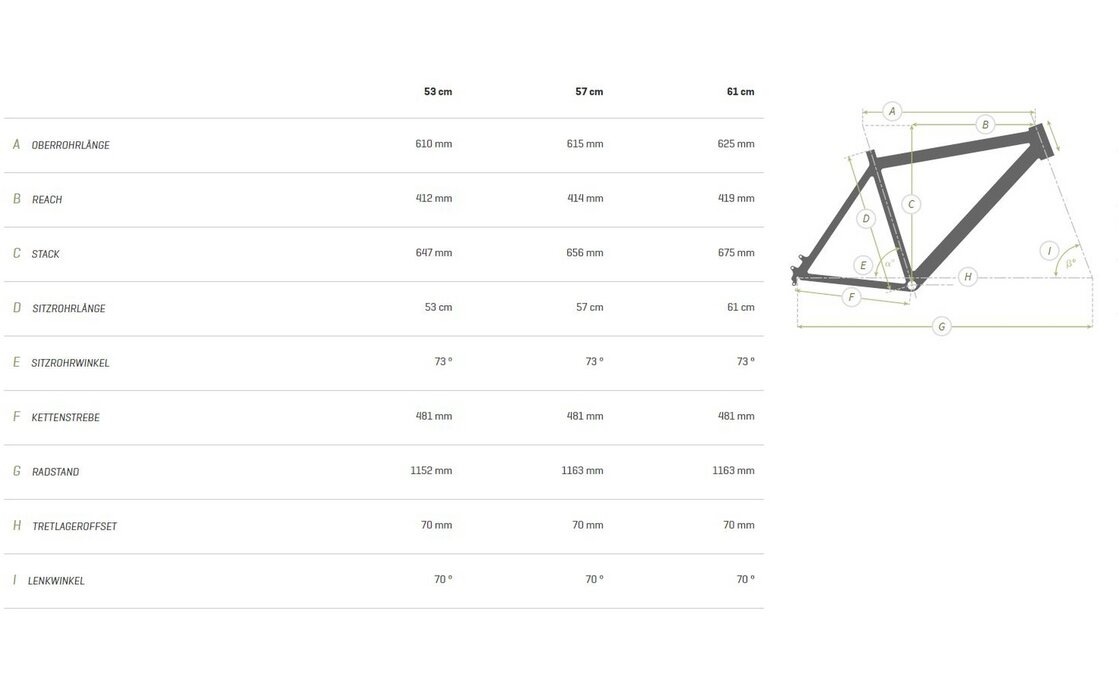This screenshot has height=689, width=1119.
Task: Click the circled D marker on seat tube
Action: tap(867, 218)
